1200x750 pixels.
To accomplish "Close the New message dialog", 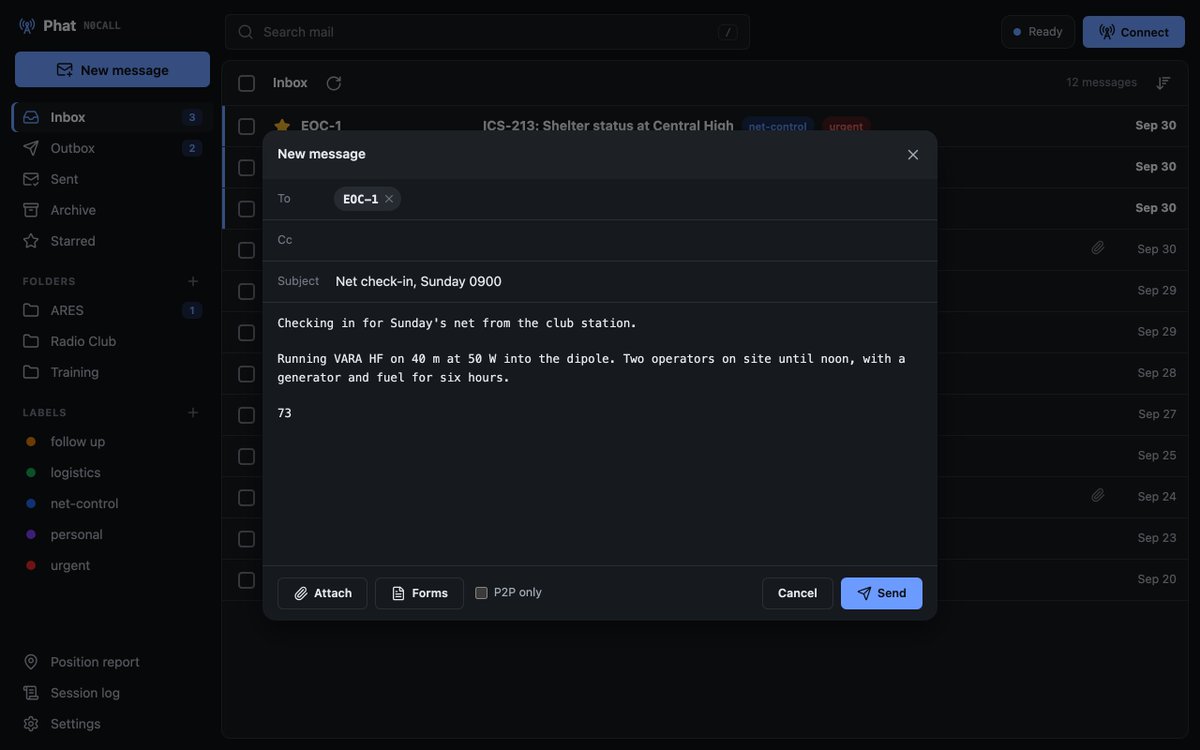I will [x=913, y=155].
